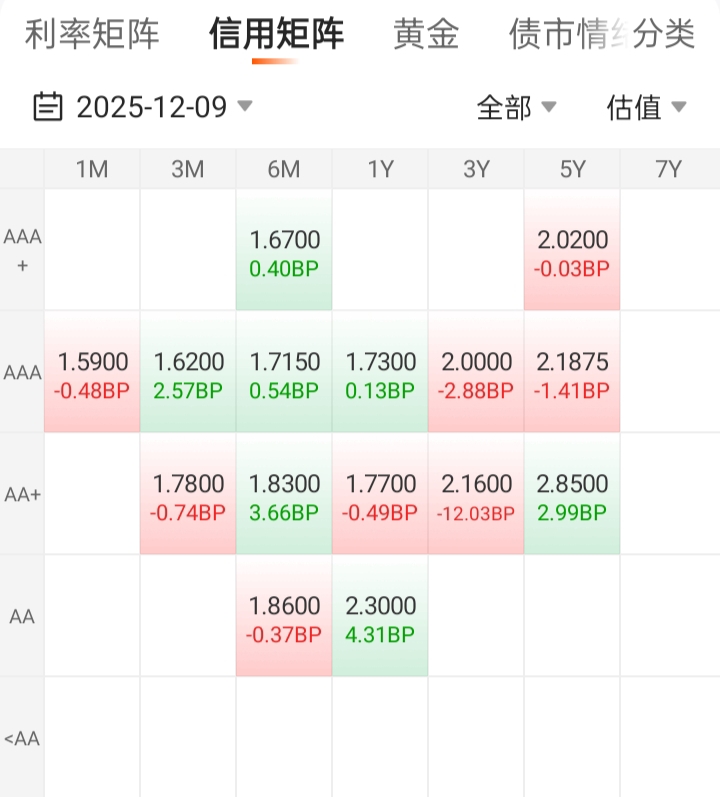Screen dimensions: 720x797
Task: Tap the AAA+ 5Y cell showing 2.0200
Action: point(572,251)
